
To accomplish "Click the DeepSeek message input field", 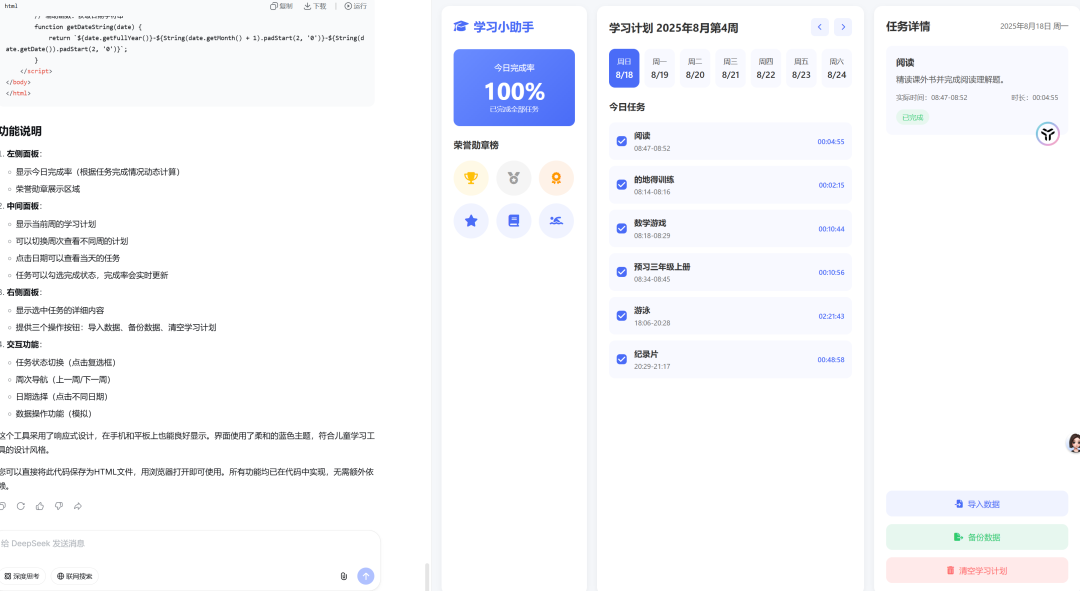I will pos(180,544).
